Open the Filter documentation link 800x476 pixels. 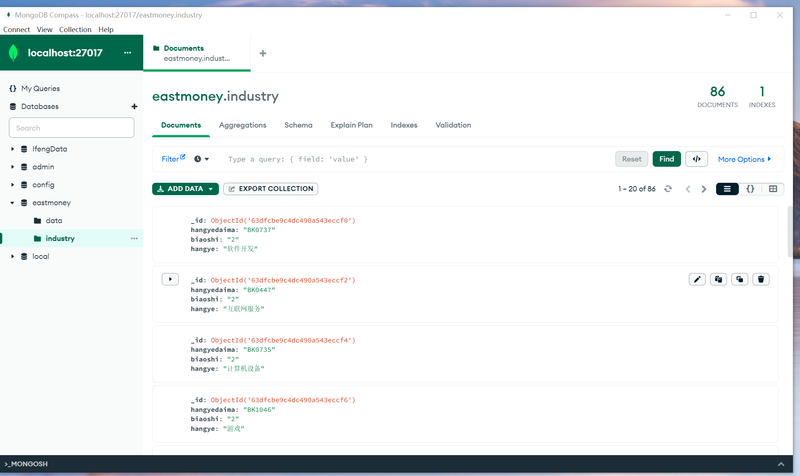(x=173, y=159)
